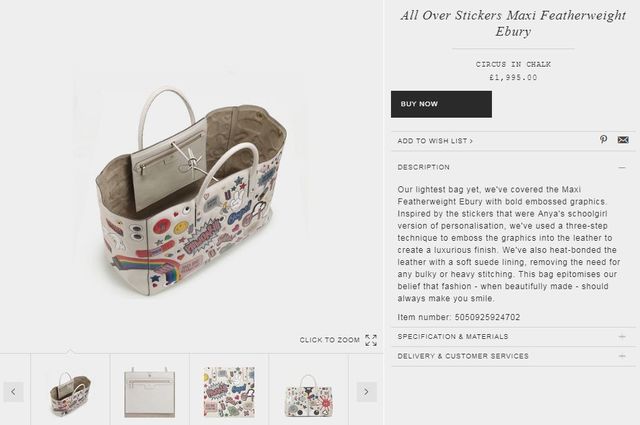Click the £1,995.00 price text
This screenshot has width=640, height=425.
tap(513, 77)
